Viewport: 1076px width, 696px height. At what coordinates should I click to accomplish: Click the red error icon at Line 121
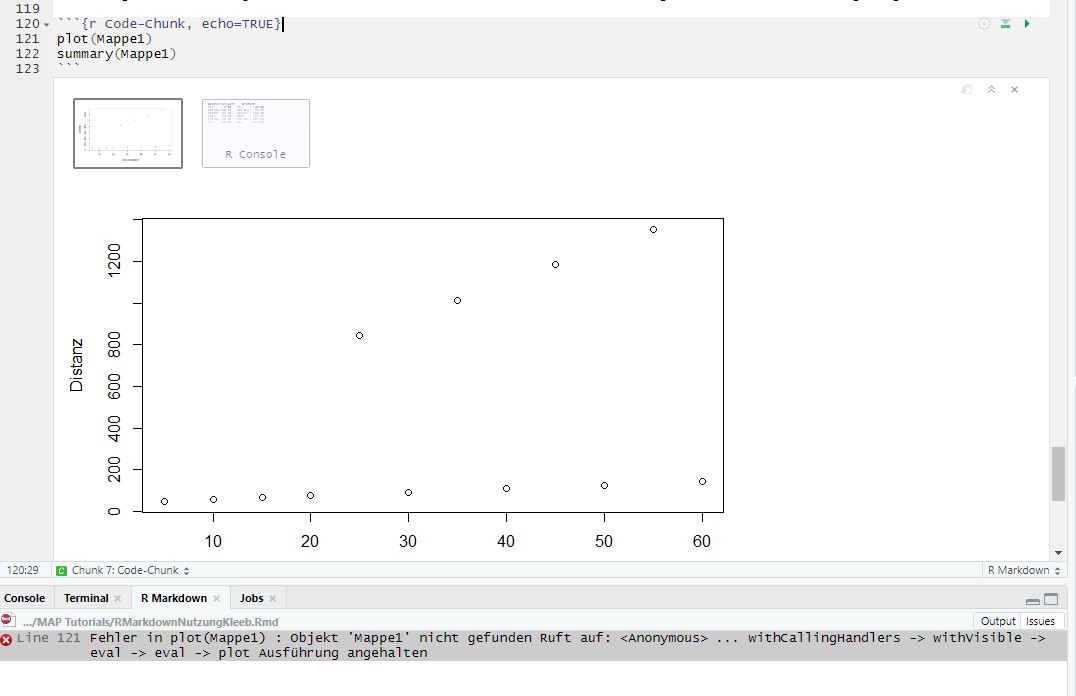[x=7, y=639]
